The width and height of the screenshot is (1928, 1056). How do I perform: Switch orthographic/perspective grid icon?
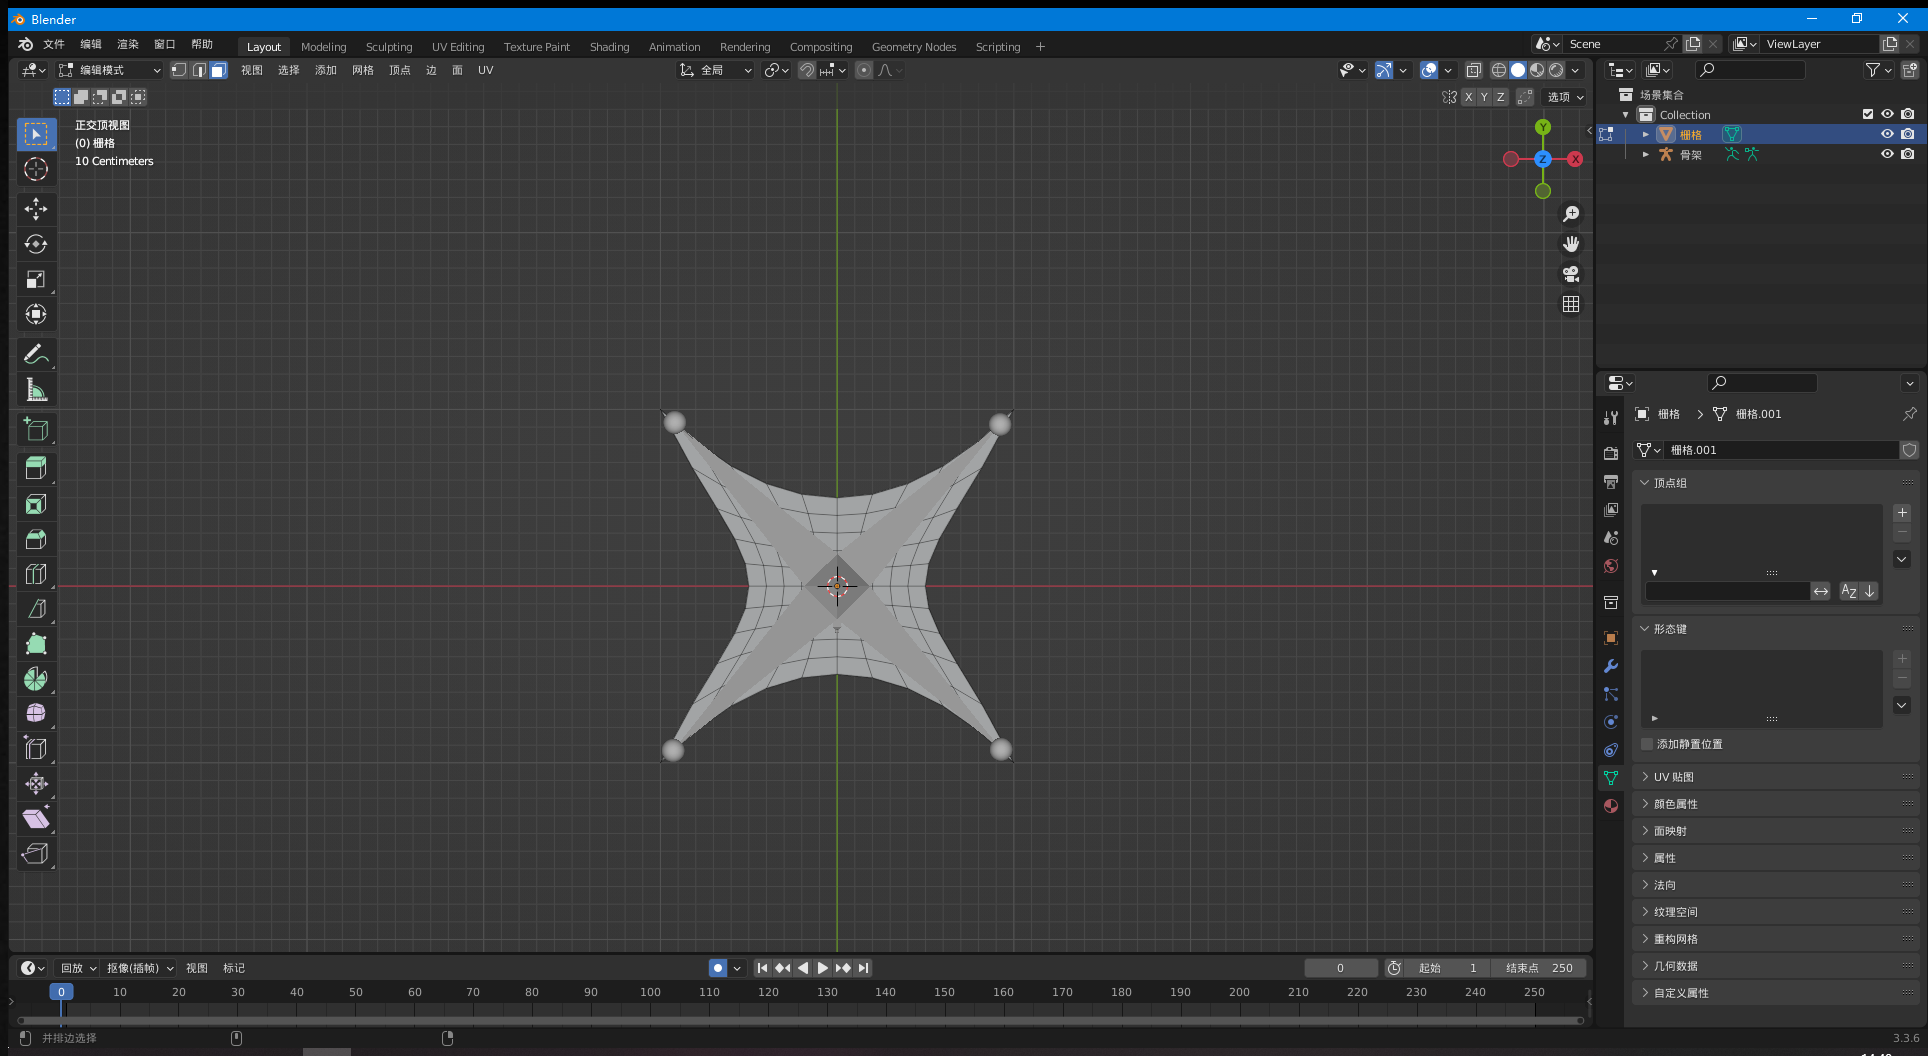[x=1571, y=304]
